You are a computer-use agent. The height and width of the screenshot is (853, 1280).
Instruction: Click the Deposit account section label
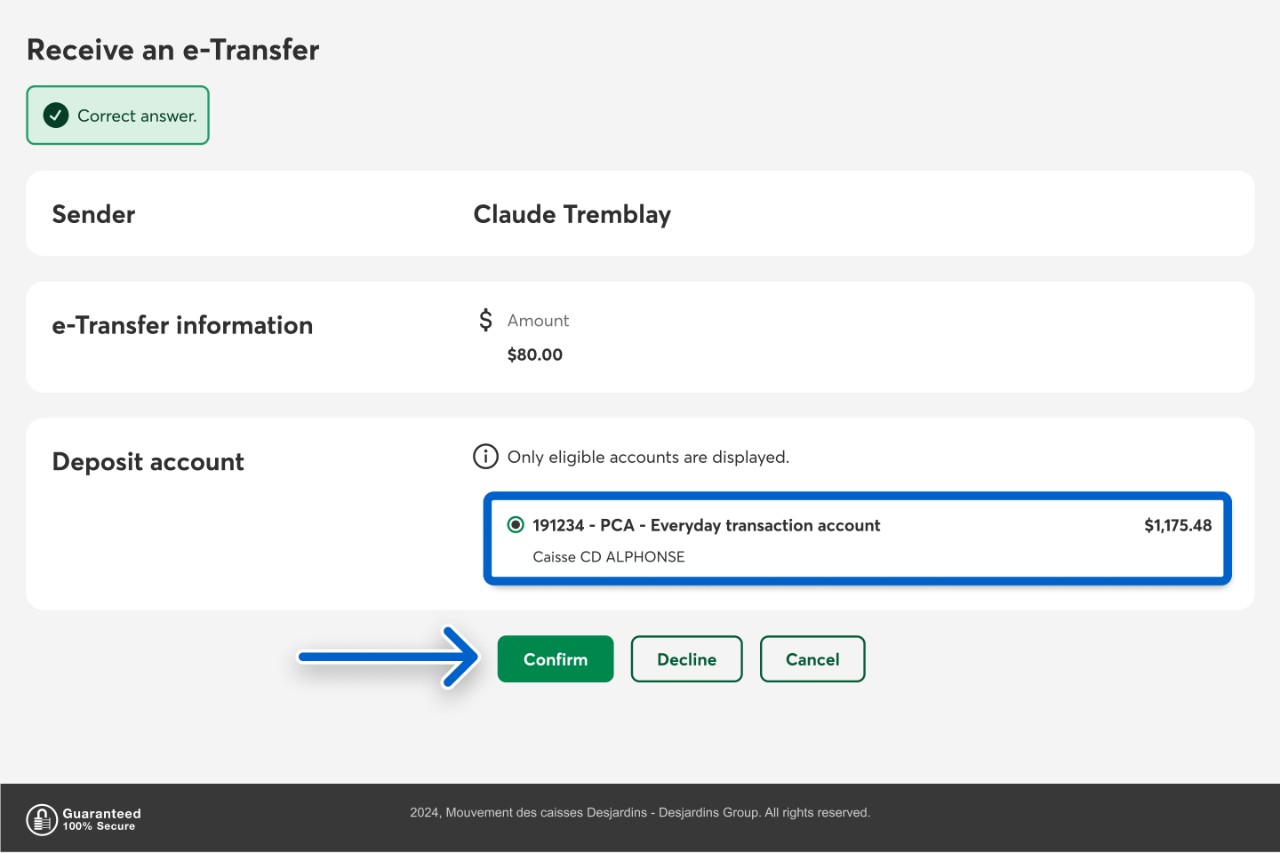pos(148,462)
